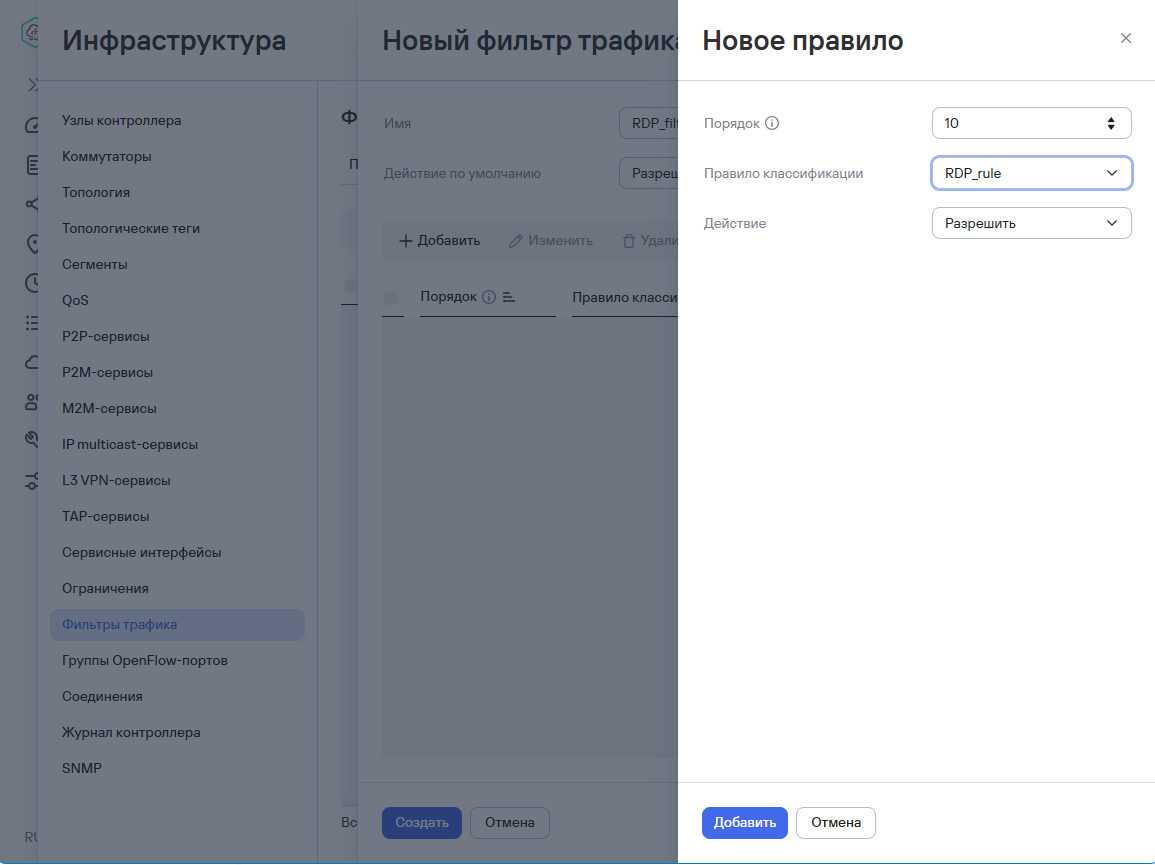
Task: Click the info icon in the Порядок column header
Action: pyautogui.click(x=488, y=297)
